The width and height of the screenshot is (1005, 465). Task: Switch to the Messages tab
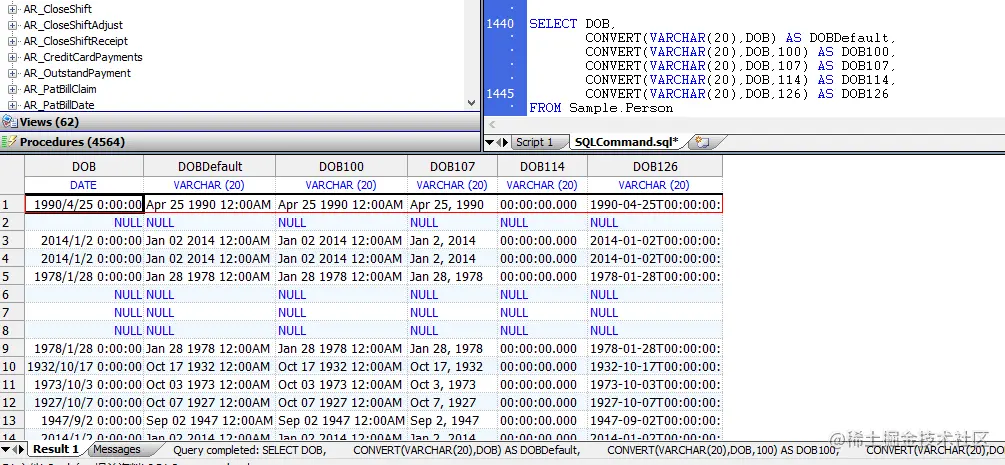(117, 450)
